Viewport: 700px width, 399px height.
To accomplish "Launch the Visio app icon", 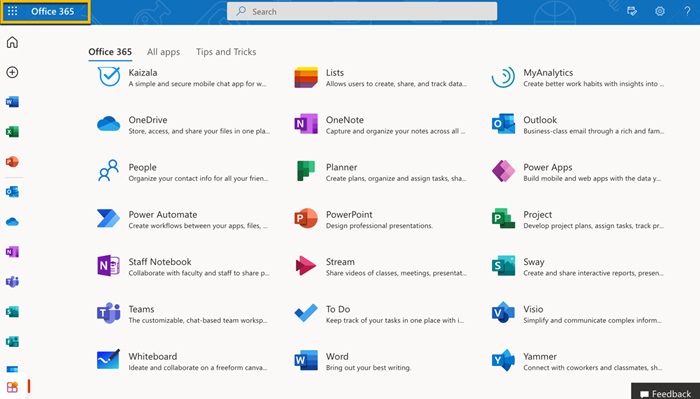I will [x=503, y=313].
